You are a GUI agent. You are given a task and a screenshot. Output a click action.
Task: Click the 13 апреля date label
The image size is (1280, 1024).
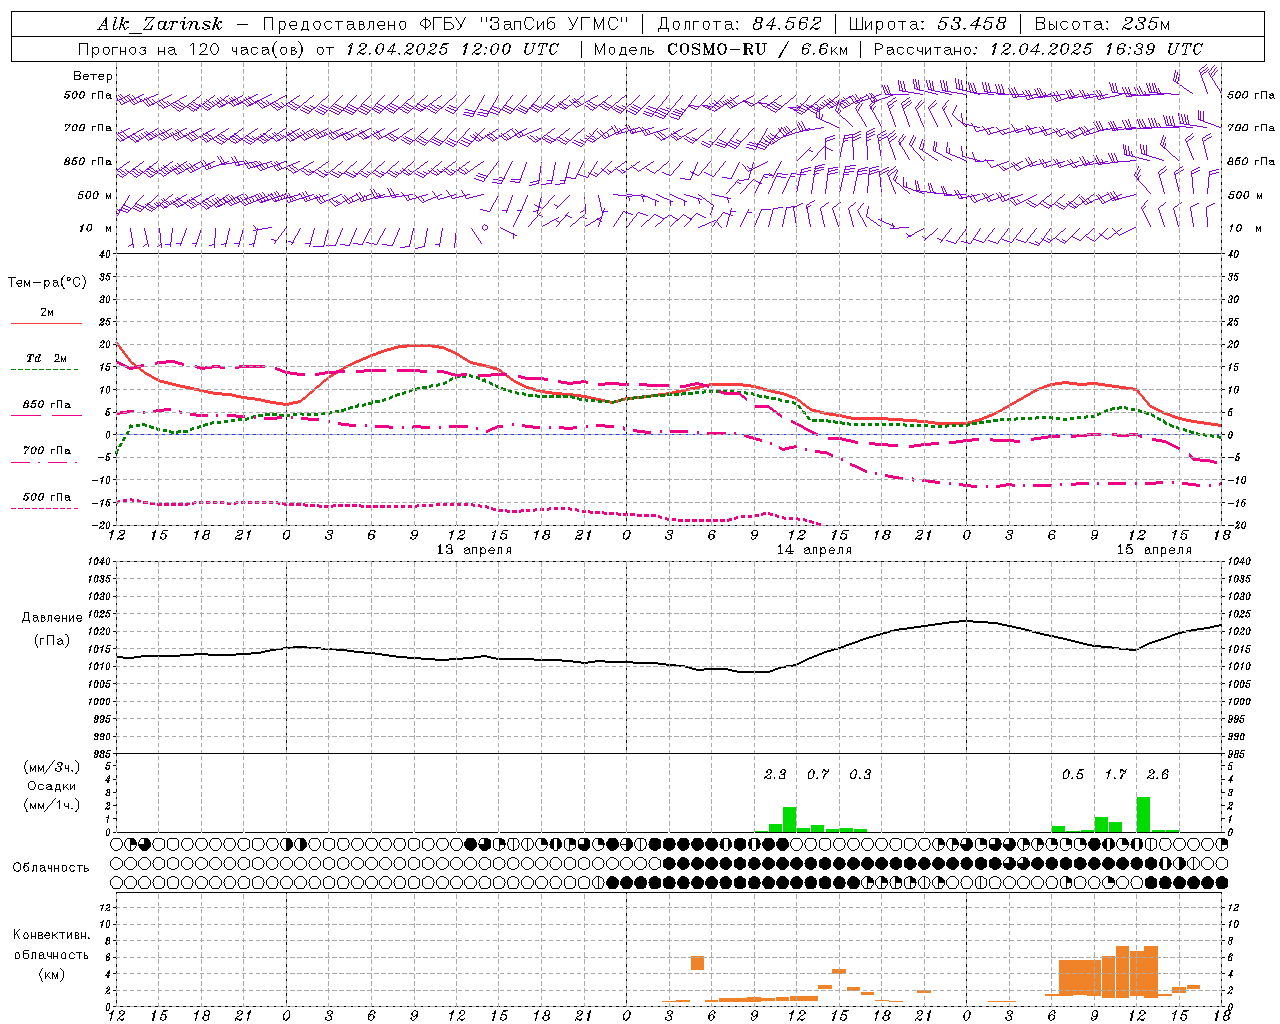(x=474, y=550)
